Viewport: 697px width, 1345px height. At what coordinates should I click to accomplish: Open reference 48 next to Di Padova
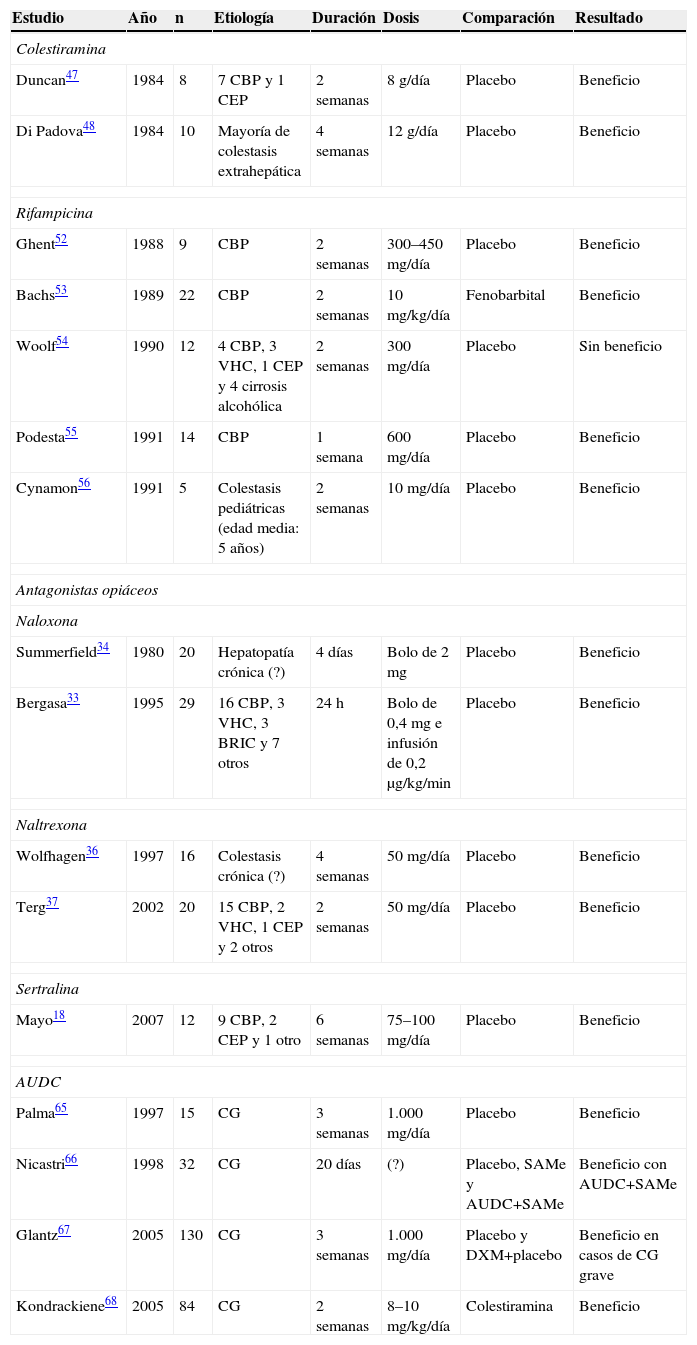pyautogui.click(x=89, y=125)
